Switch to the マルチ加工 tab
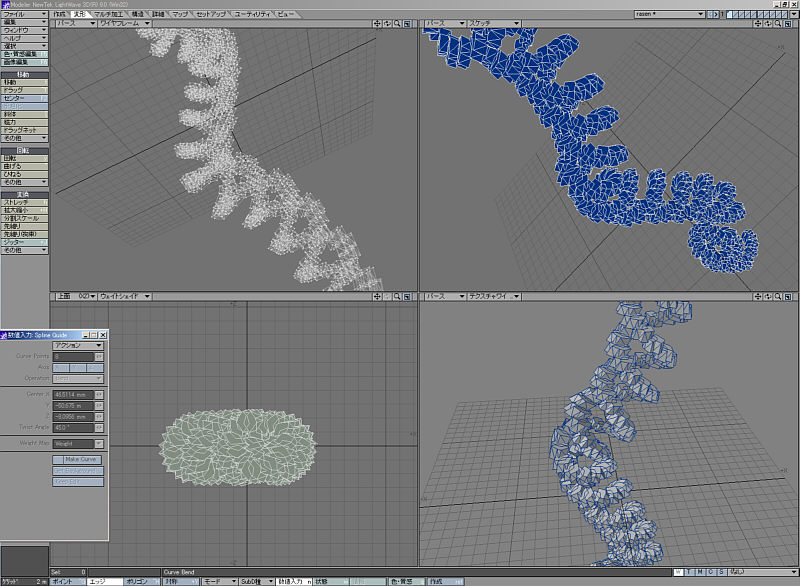Image resolution: width=800 pixels, height=586 pixels. 106,14
